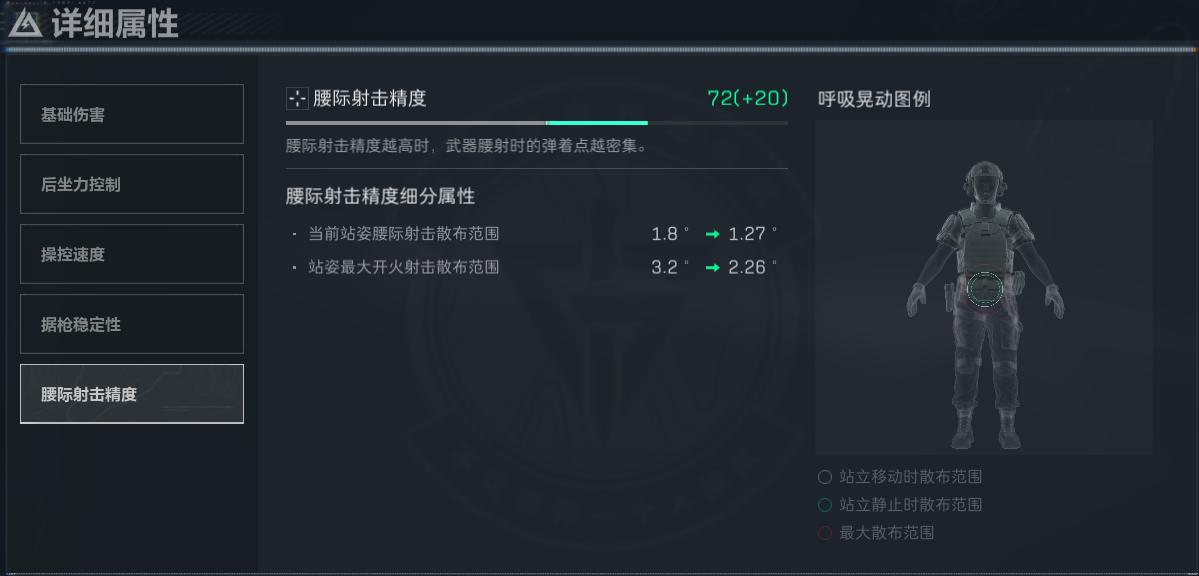Click the green circle for 站立静止时散布范围
The width and height of the screenshot is (1199, 576).
824,505
